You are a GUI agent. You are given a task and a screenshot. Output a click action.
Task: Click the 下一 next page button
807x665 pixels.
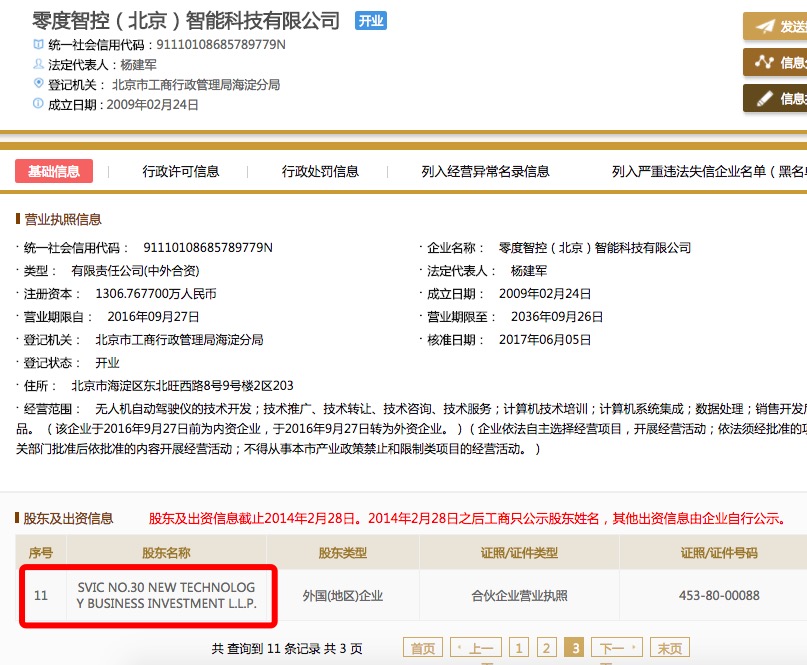(617, 648)
